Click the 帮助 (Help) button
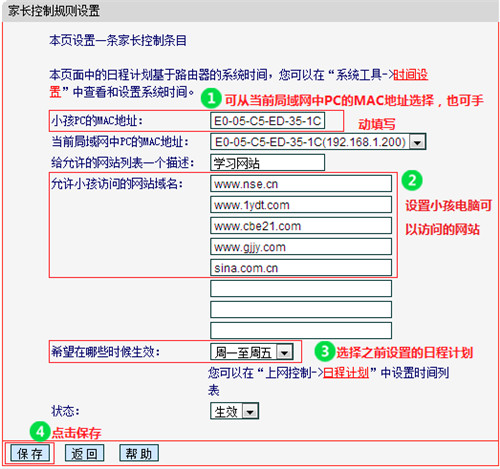 pyautogui.click(x=139, y=453)
